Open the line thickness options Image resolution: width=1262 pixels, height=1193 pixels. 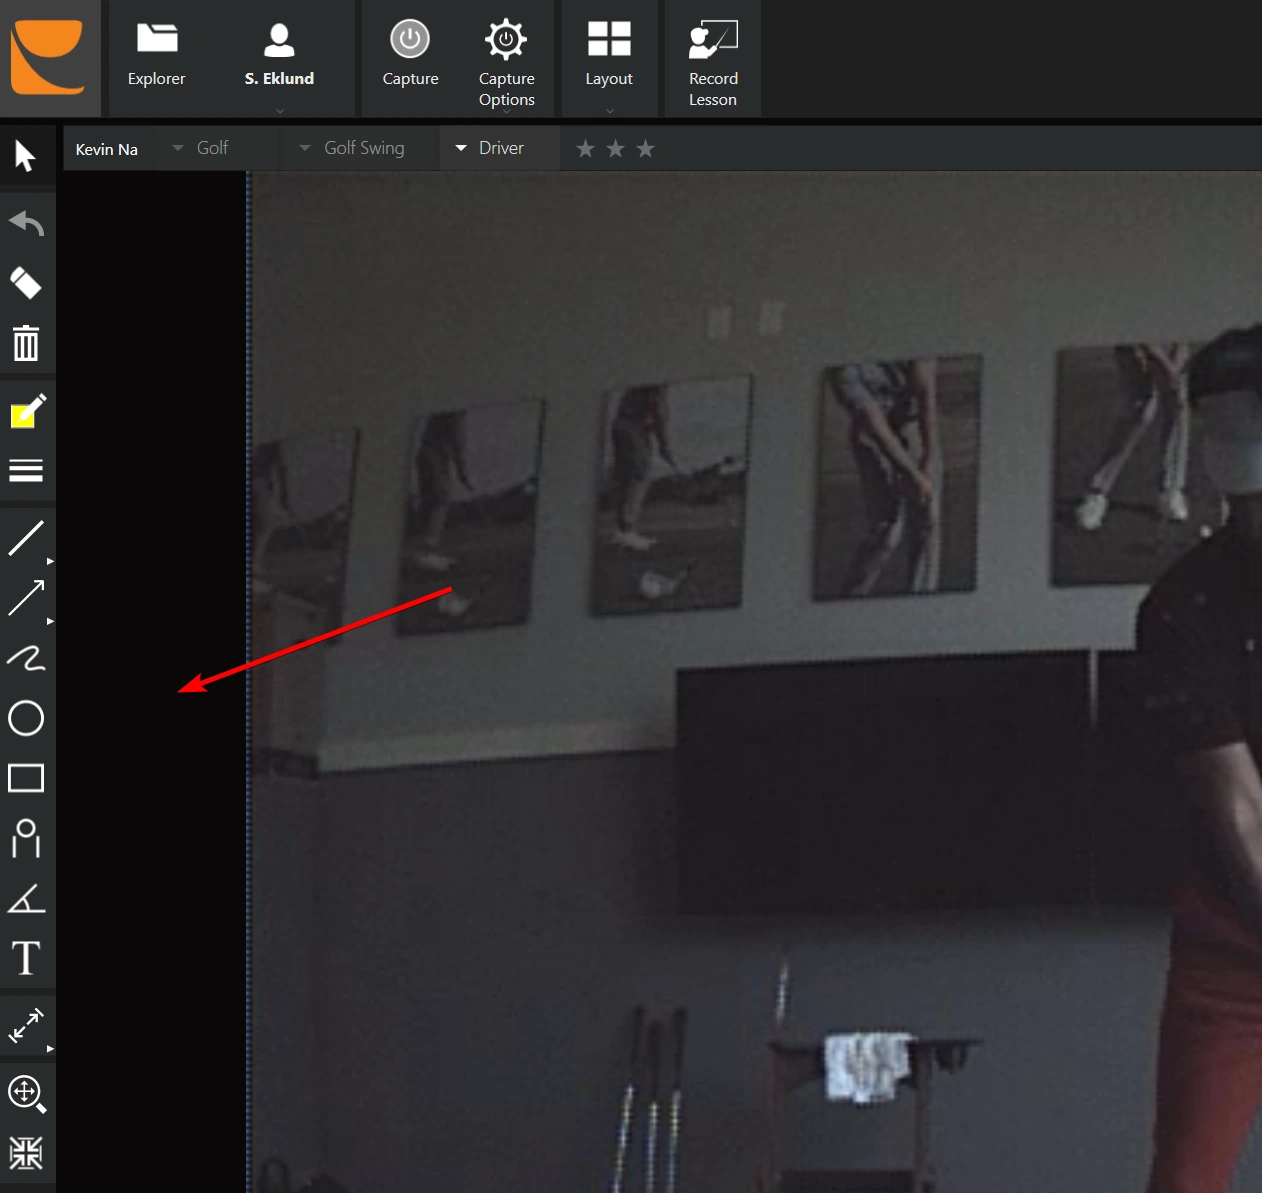point(26,470)
